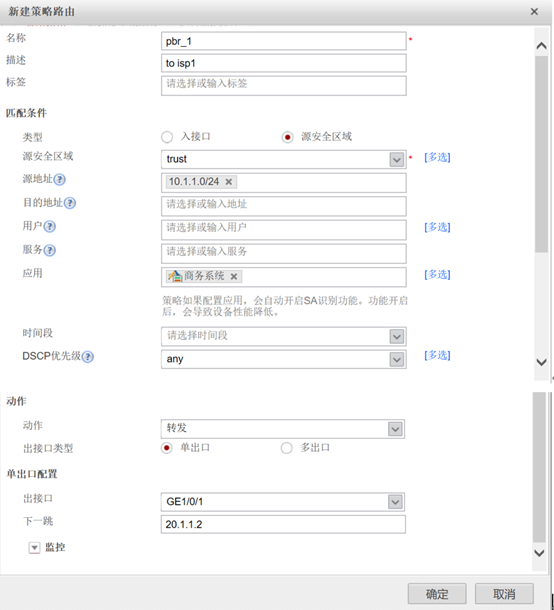The width and height of the screenshot is (554, 610).
Task: Click the 确定 button
Action: click(437, 594)
